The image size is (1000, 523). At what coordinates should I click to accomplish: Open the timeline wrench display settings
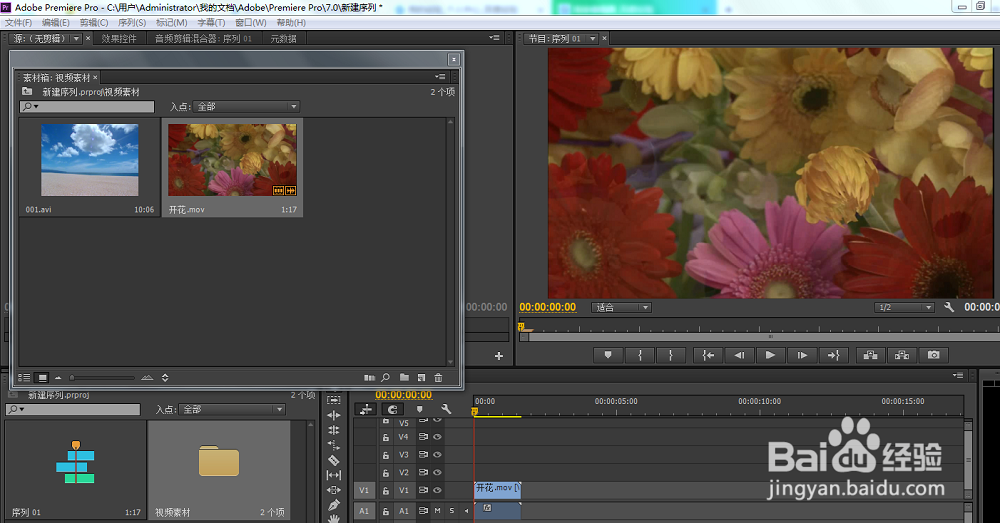pyautogui.click(x=446, y=409)
